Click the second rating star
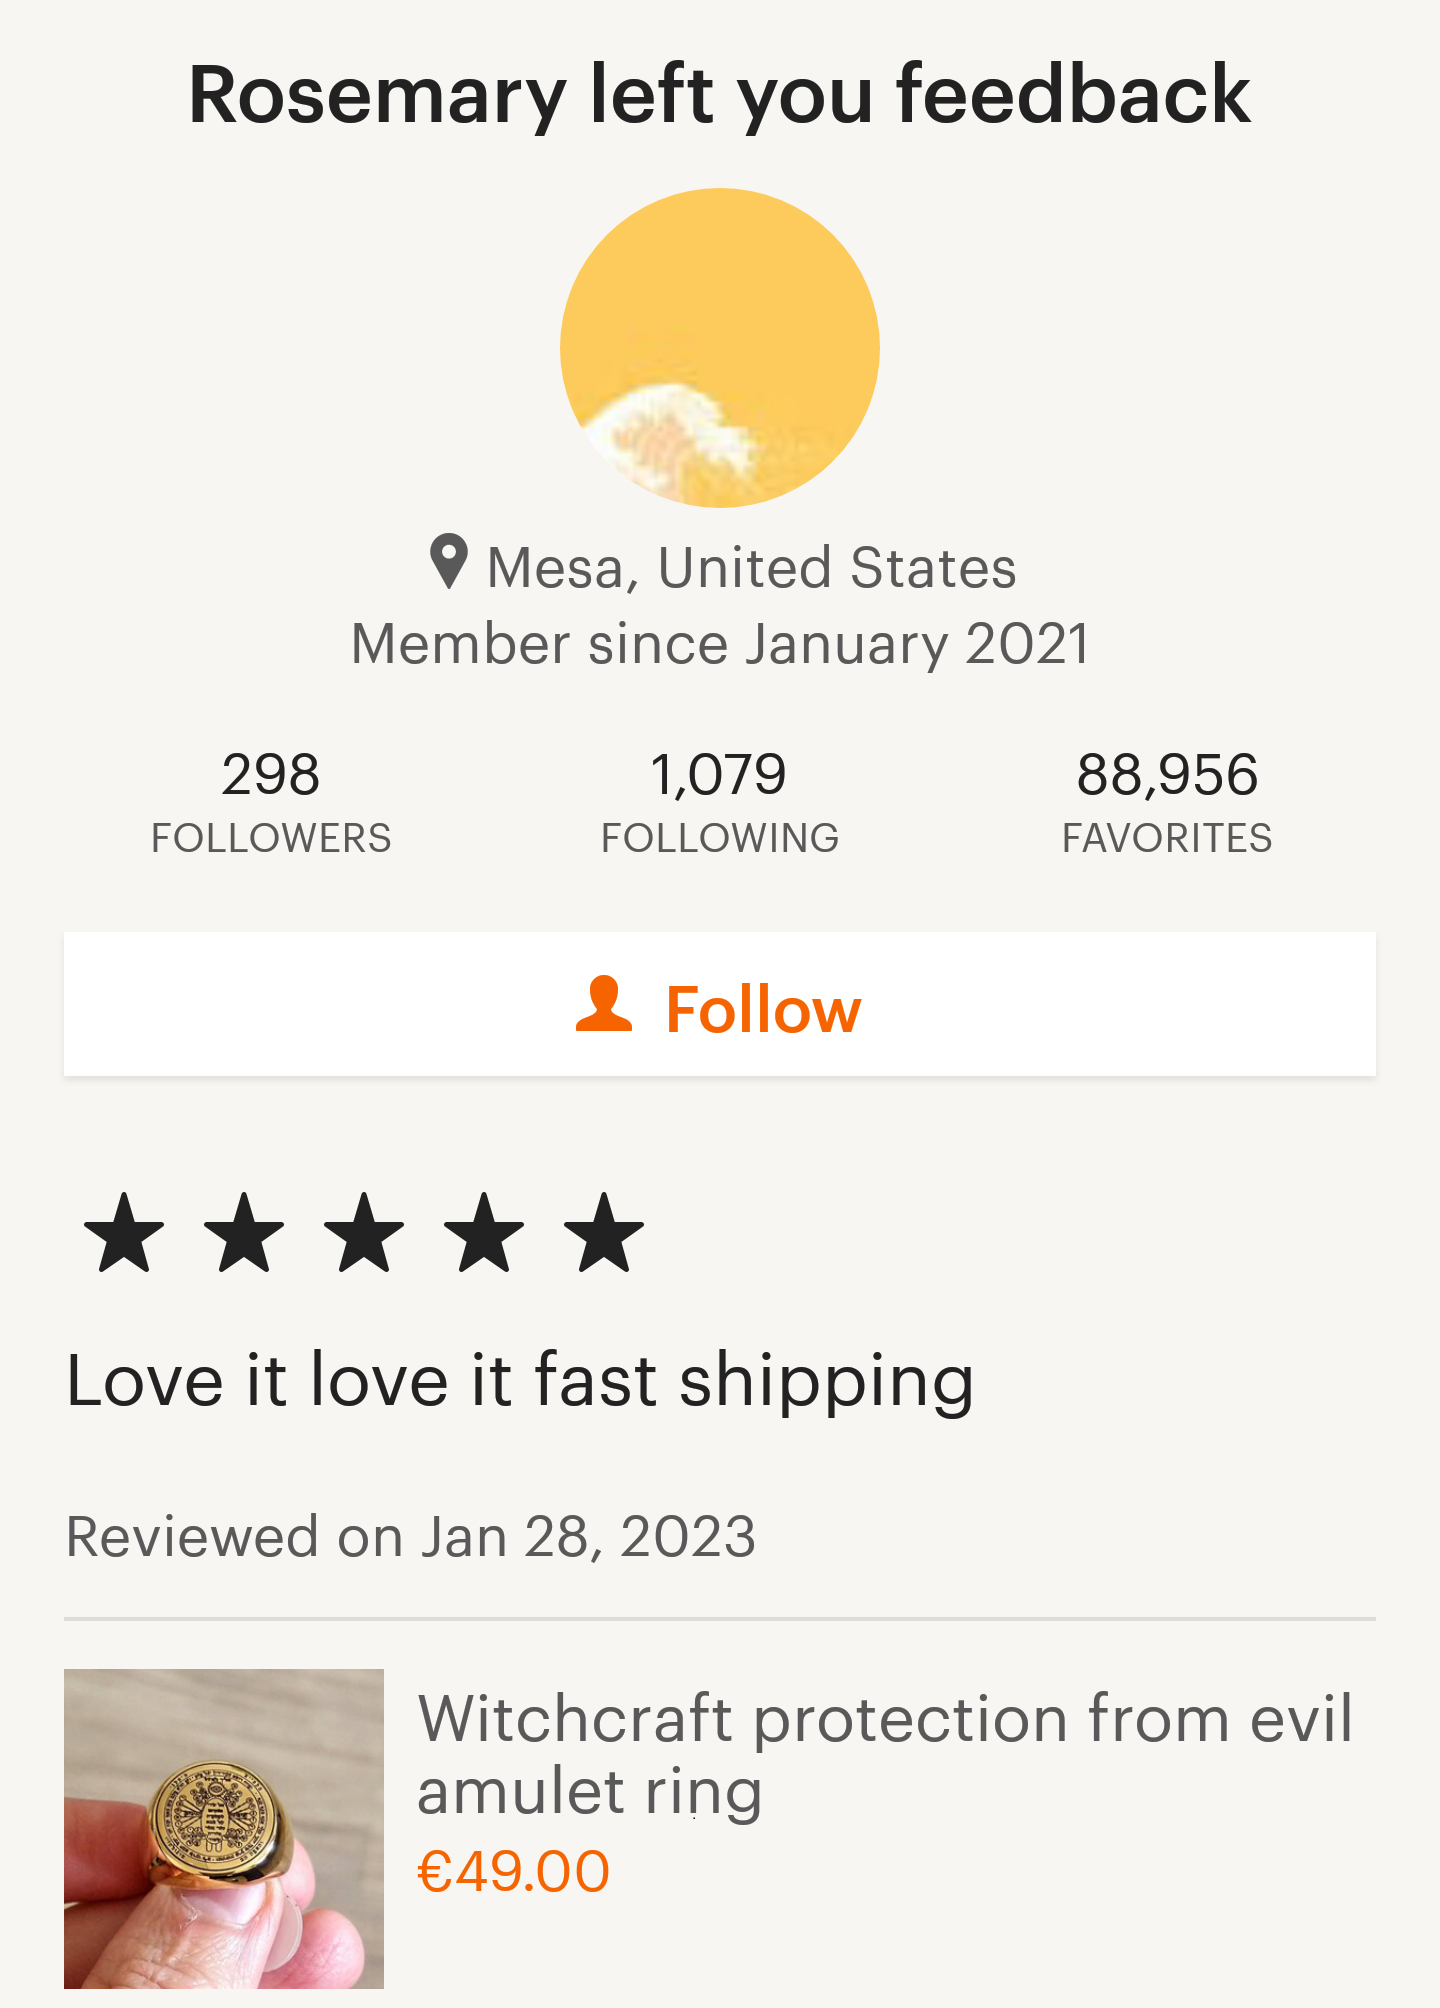The height and width of the screenshot is (2008, 1440). tap(244, 1232)
